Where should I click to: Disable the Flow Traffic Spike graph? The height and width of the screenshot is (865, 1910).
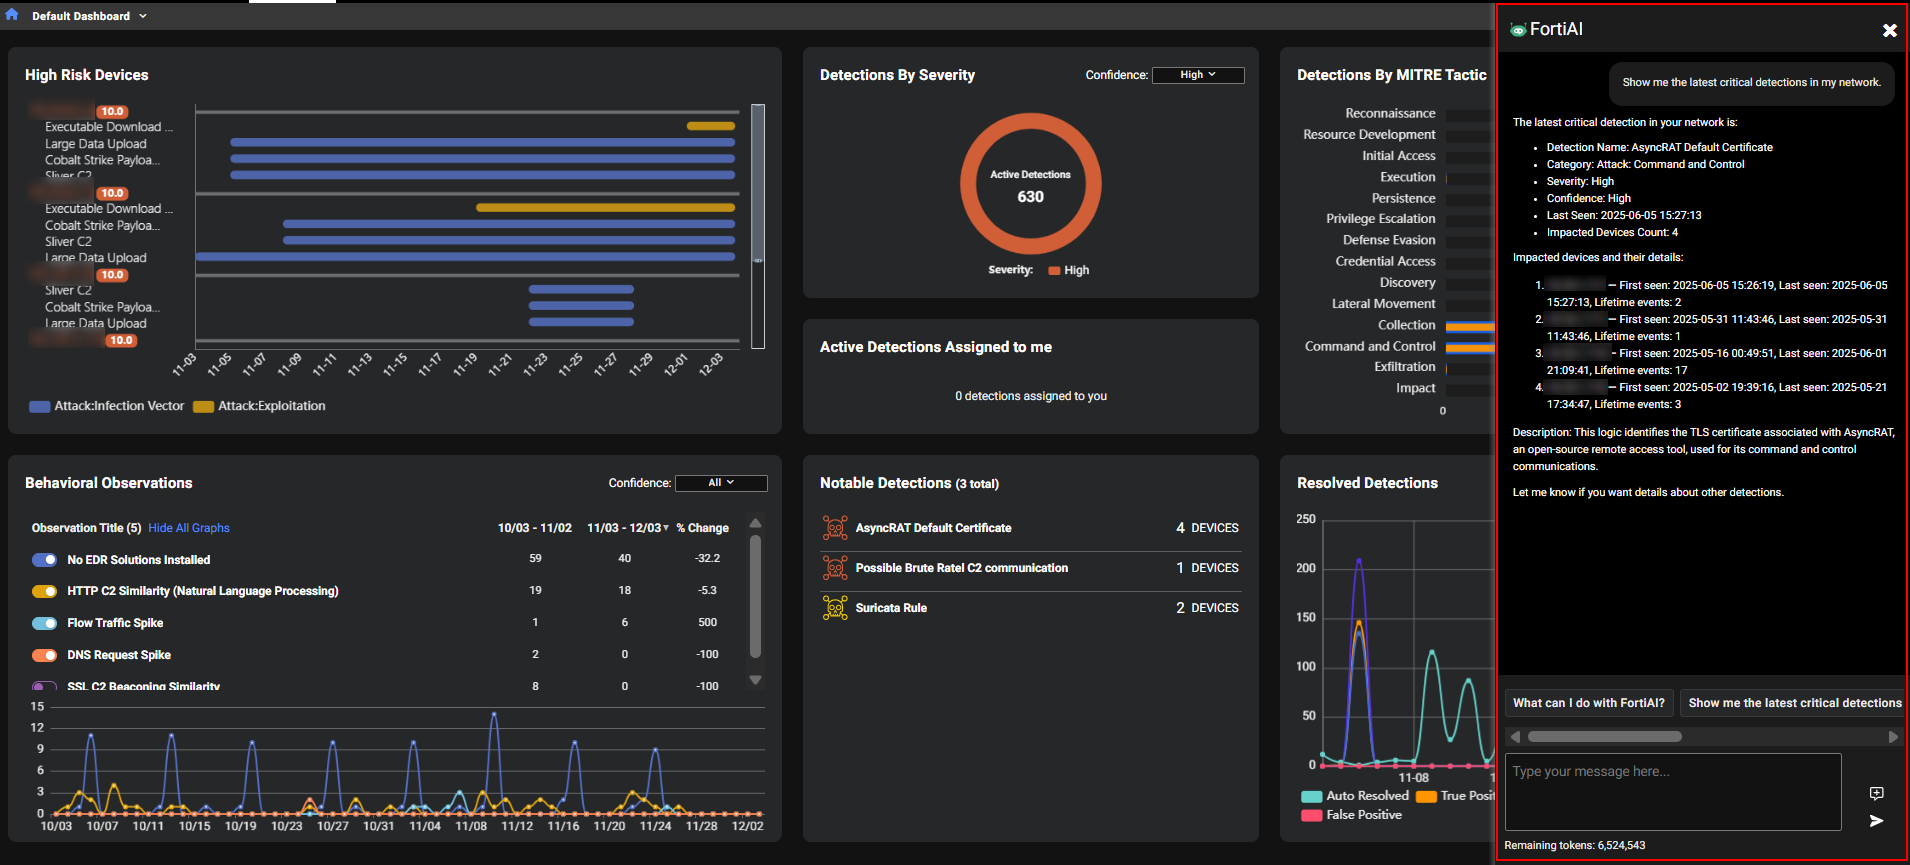click(x=45, y=623)
